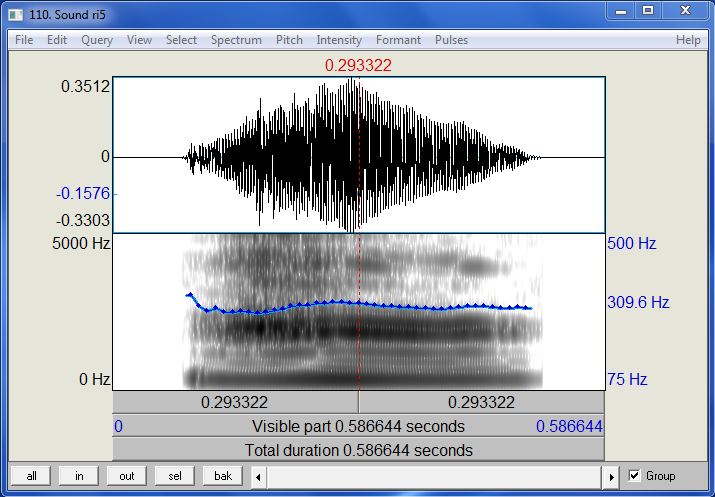Screen dimensions: 715x497
Task: Click the '110. Sound ri5' window title
Action: [67, 15]
